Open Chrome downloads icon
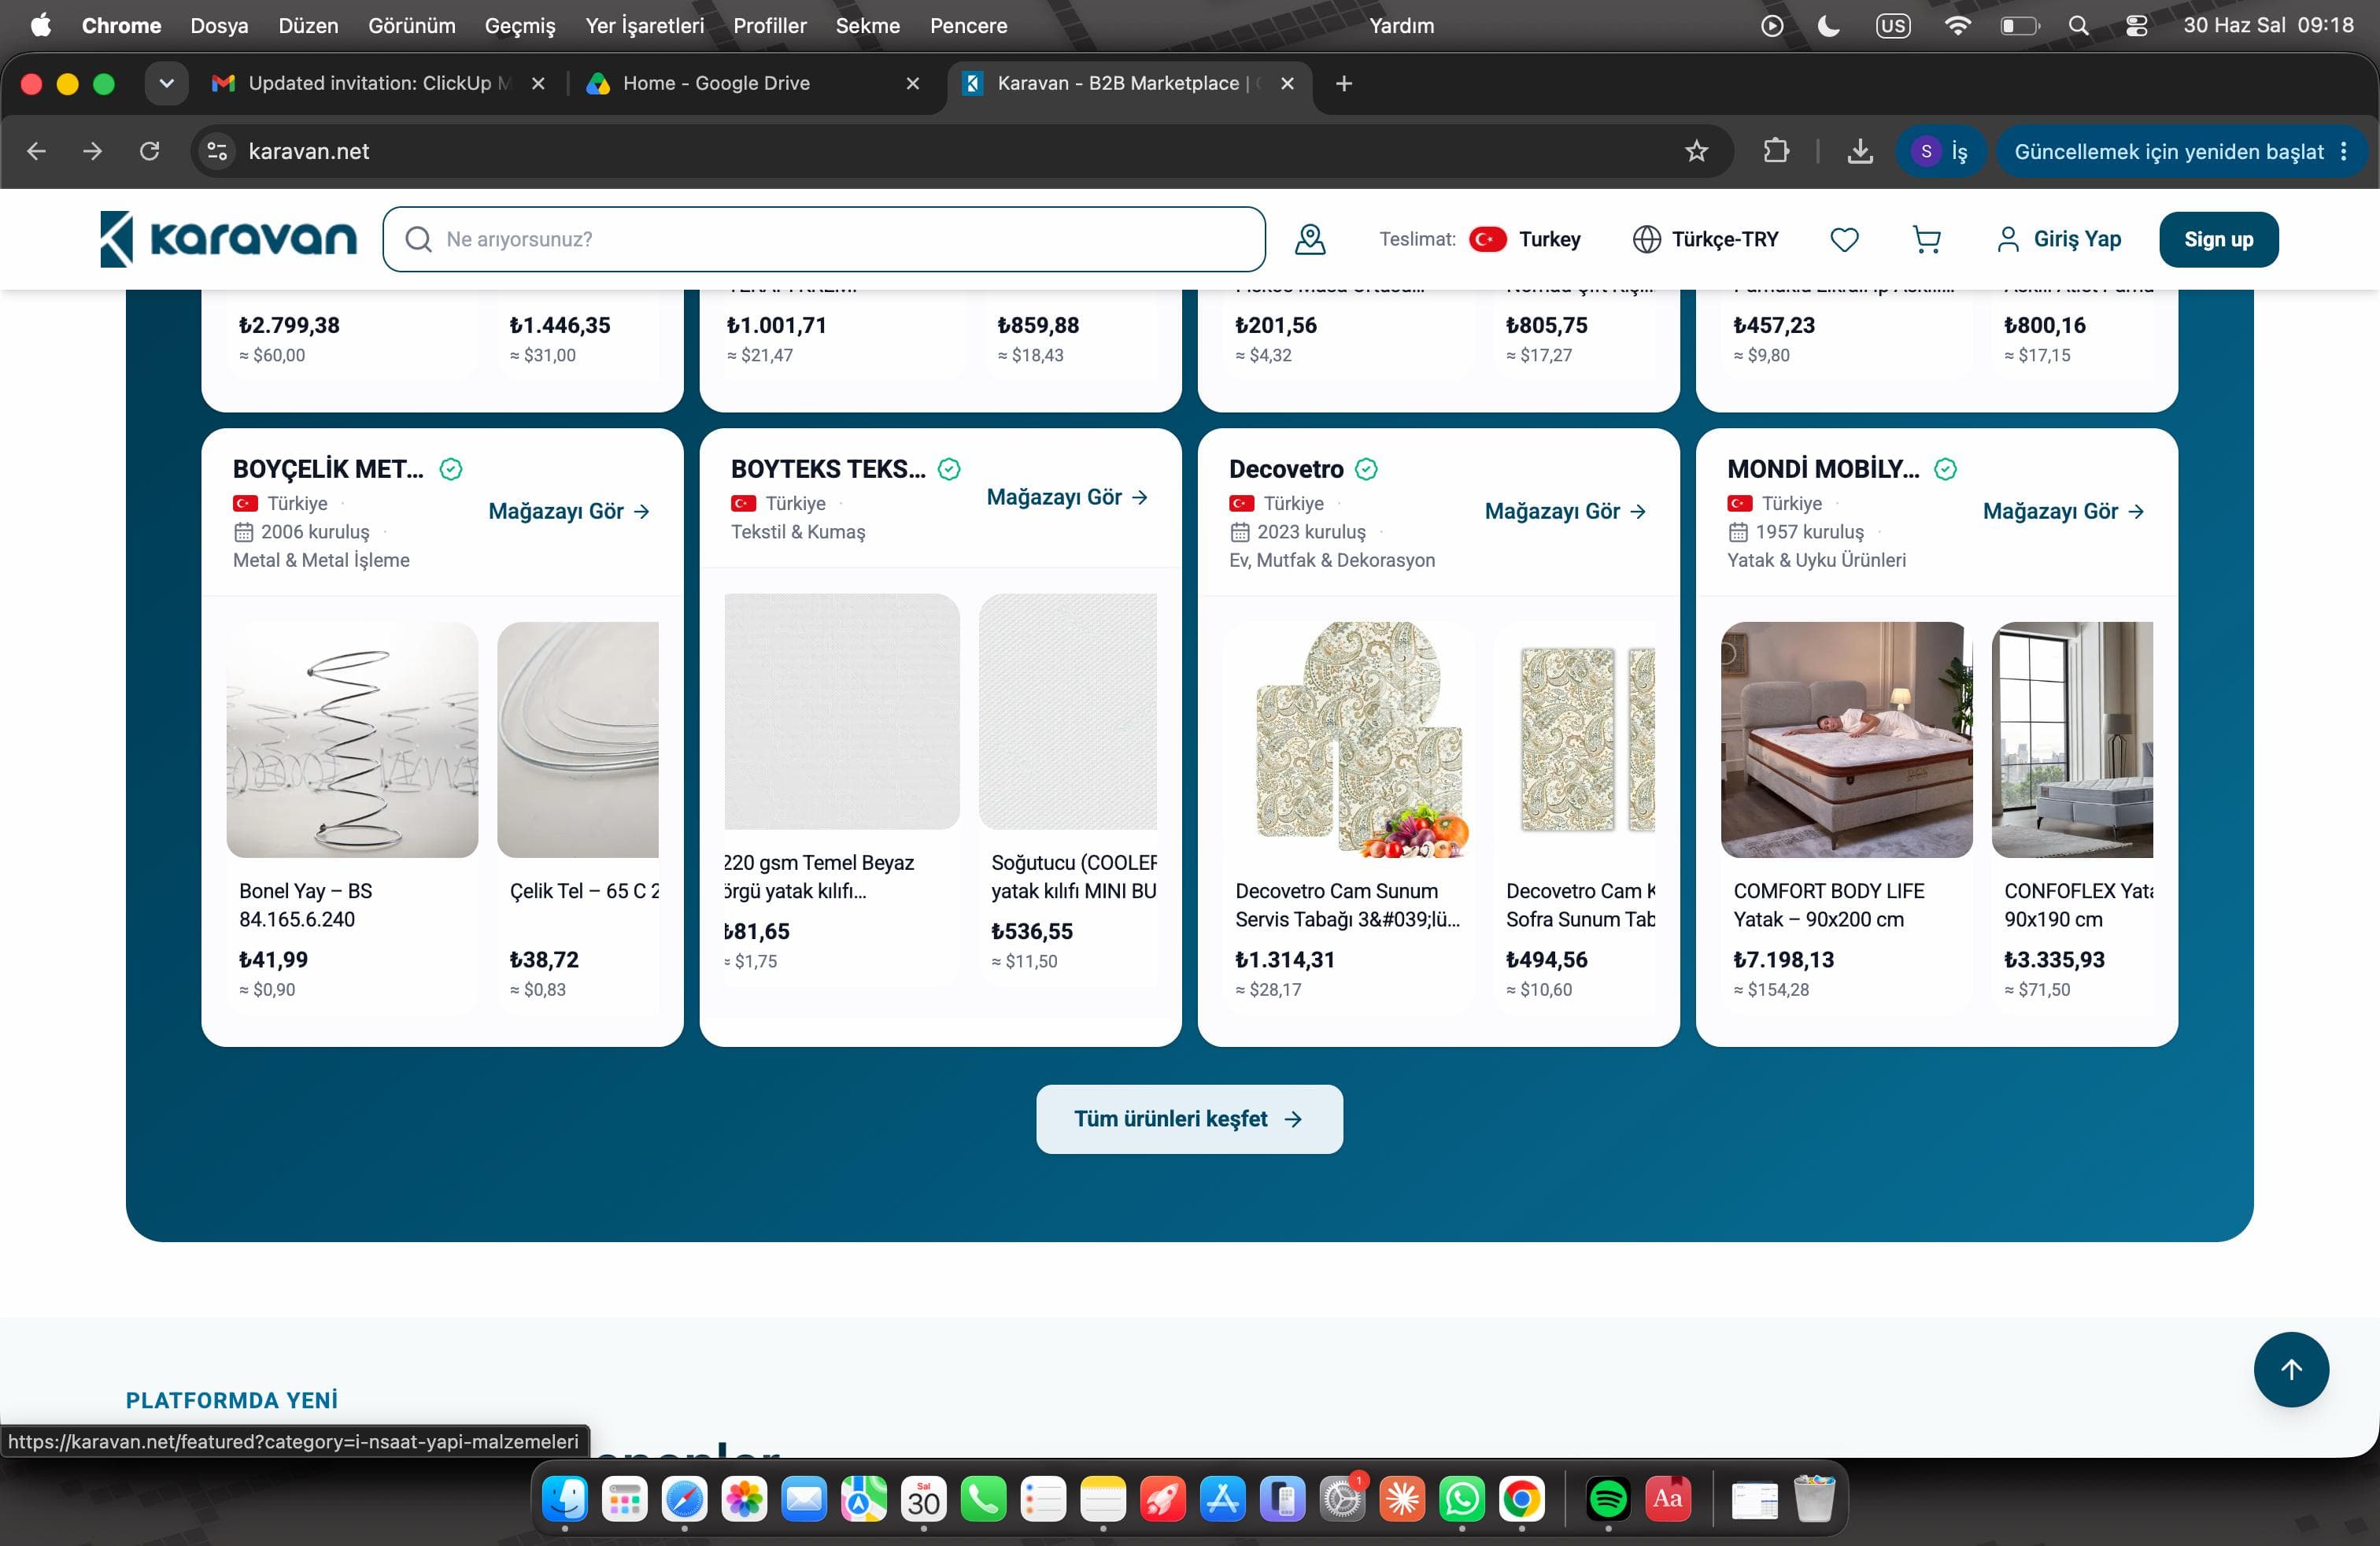This screenshot has height=1546, width=2380. pos(1860,151)
